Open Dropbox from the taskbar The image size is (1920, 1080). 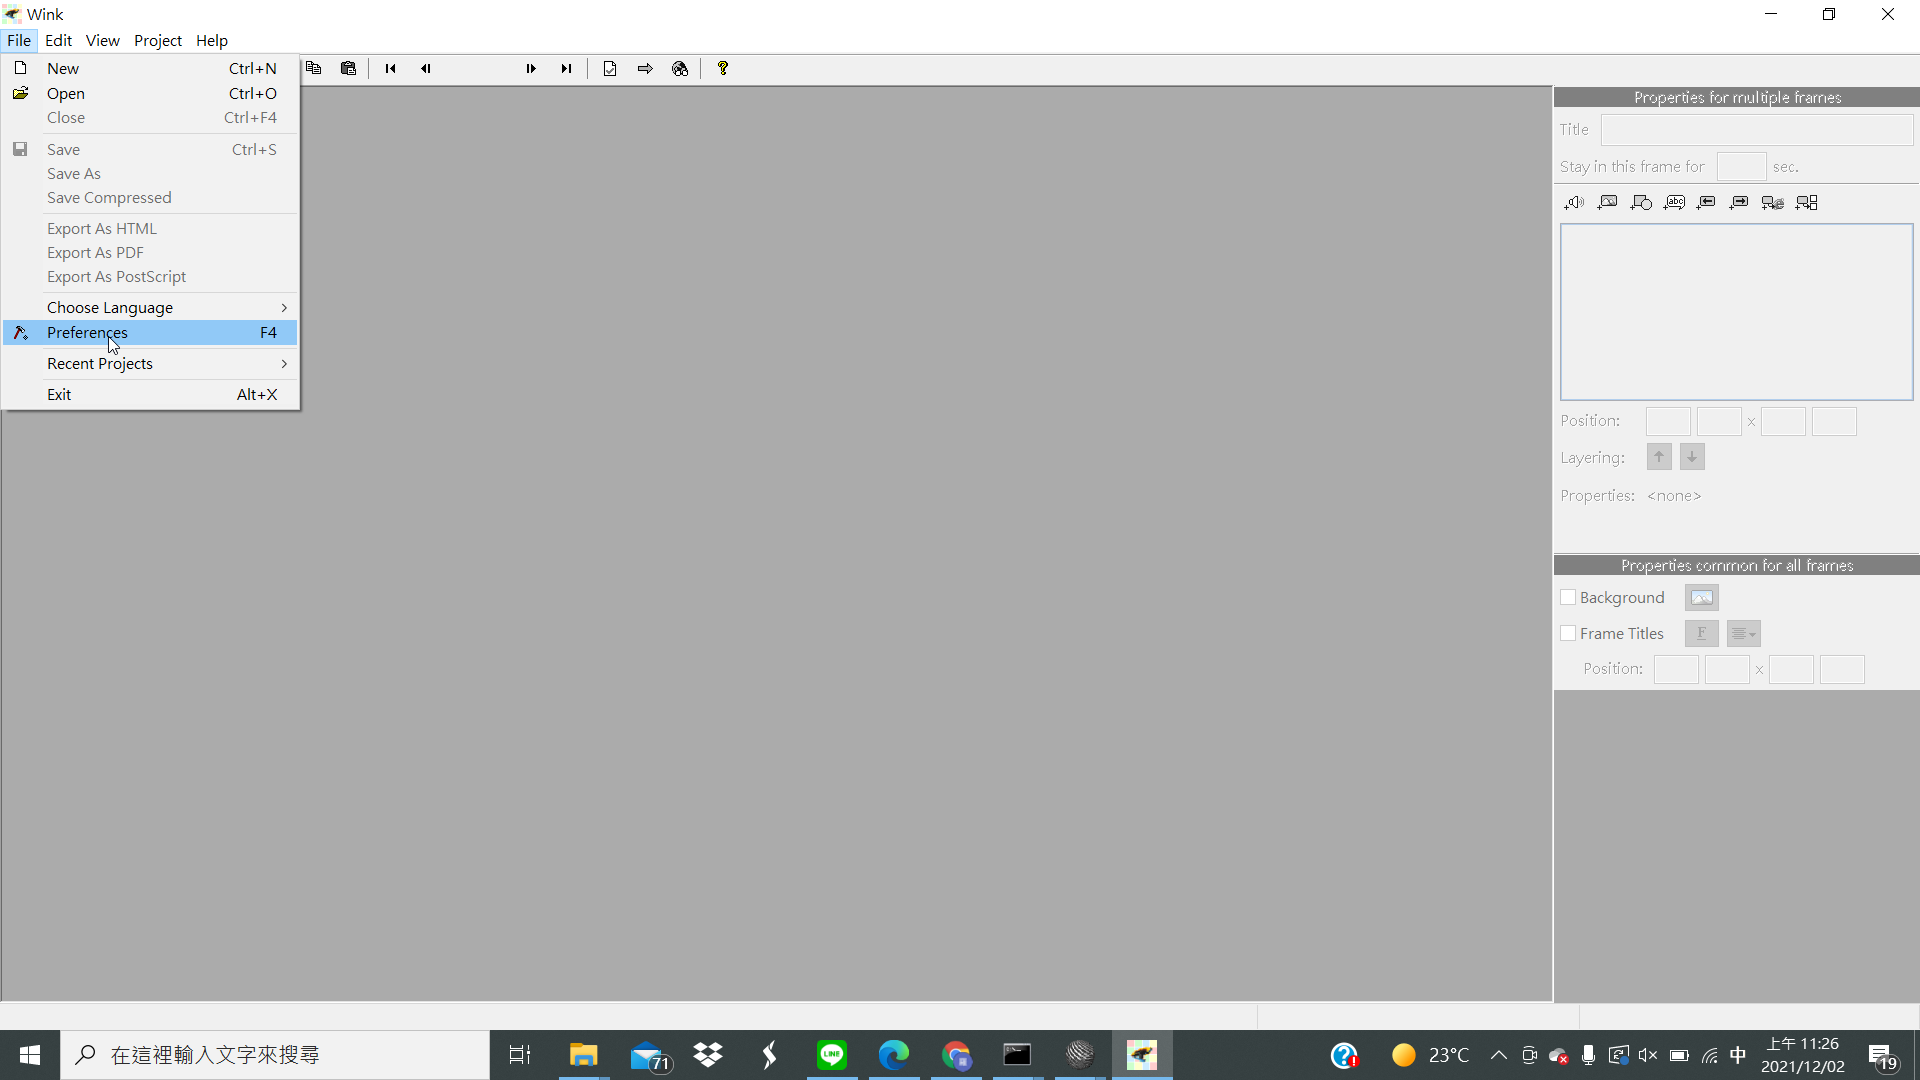(708, 1055)
